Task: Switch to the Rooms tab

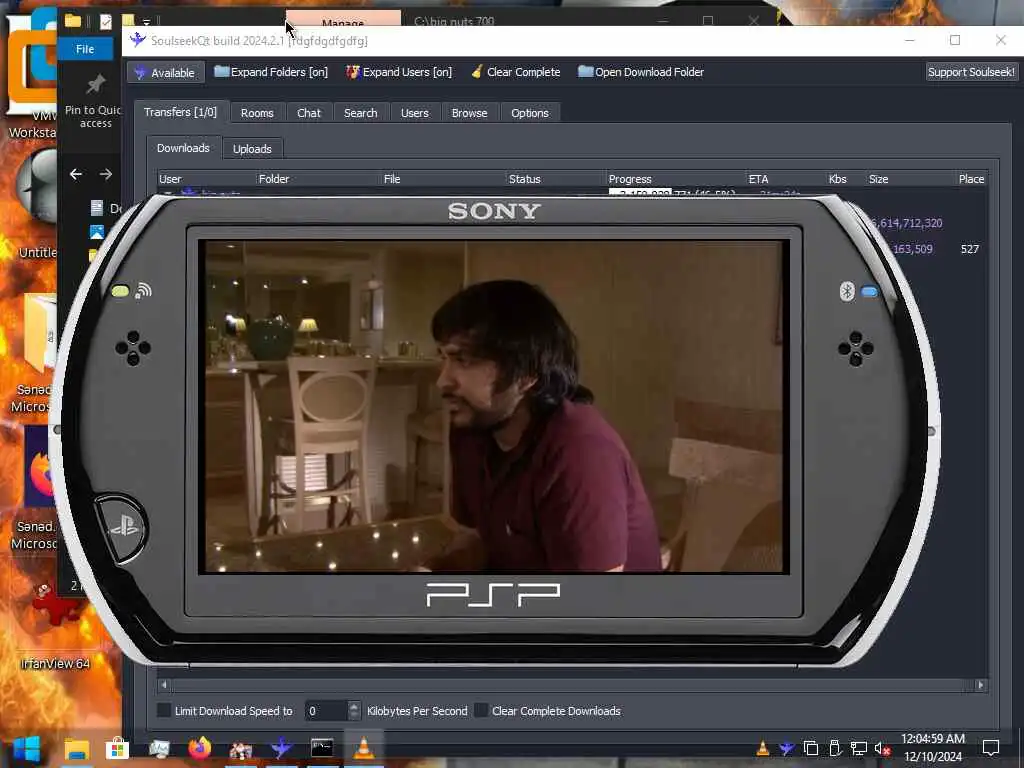Action: tap(257, 113)
